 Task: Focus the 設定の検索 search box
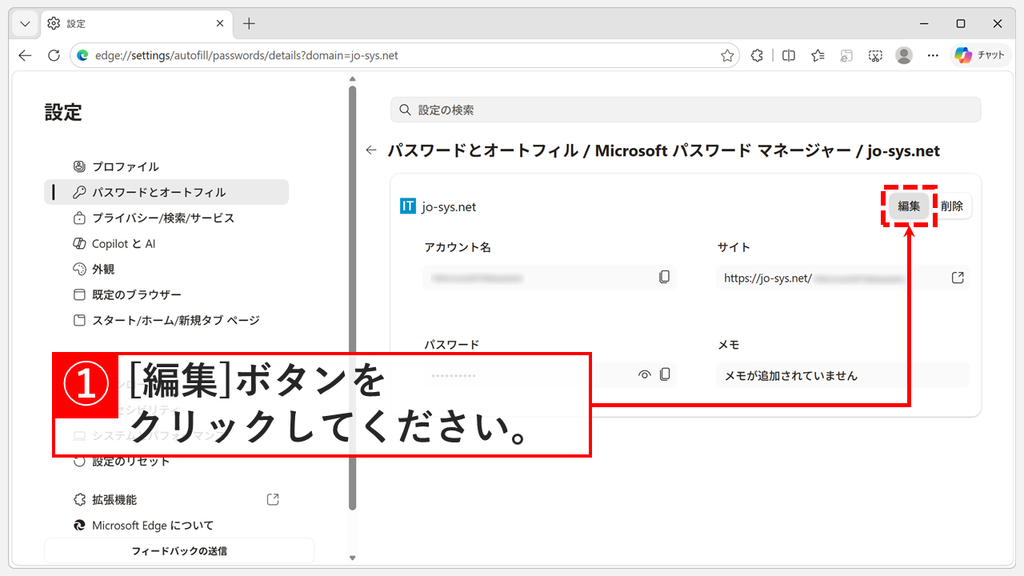[x=686, y=110]
